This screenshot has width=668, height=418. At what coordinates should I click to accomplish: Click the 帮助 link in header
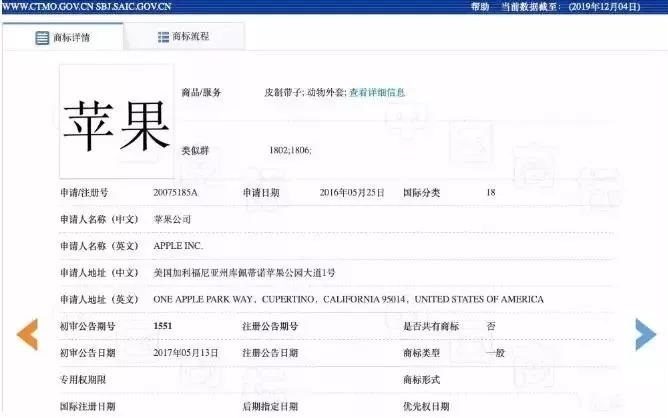click(x=480, y=6)
